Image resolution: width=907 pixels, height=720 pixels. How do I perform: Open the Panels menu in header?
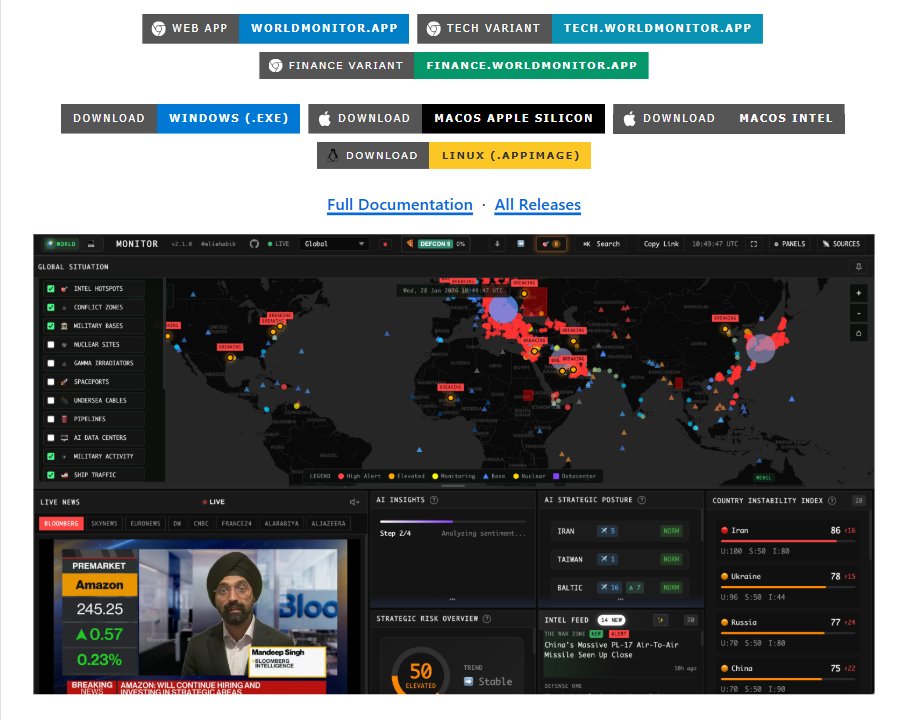pyautogui.click(x=790, y=244)
